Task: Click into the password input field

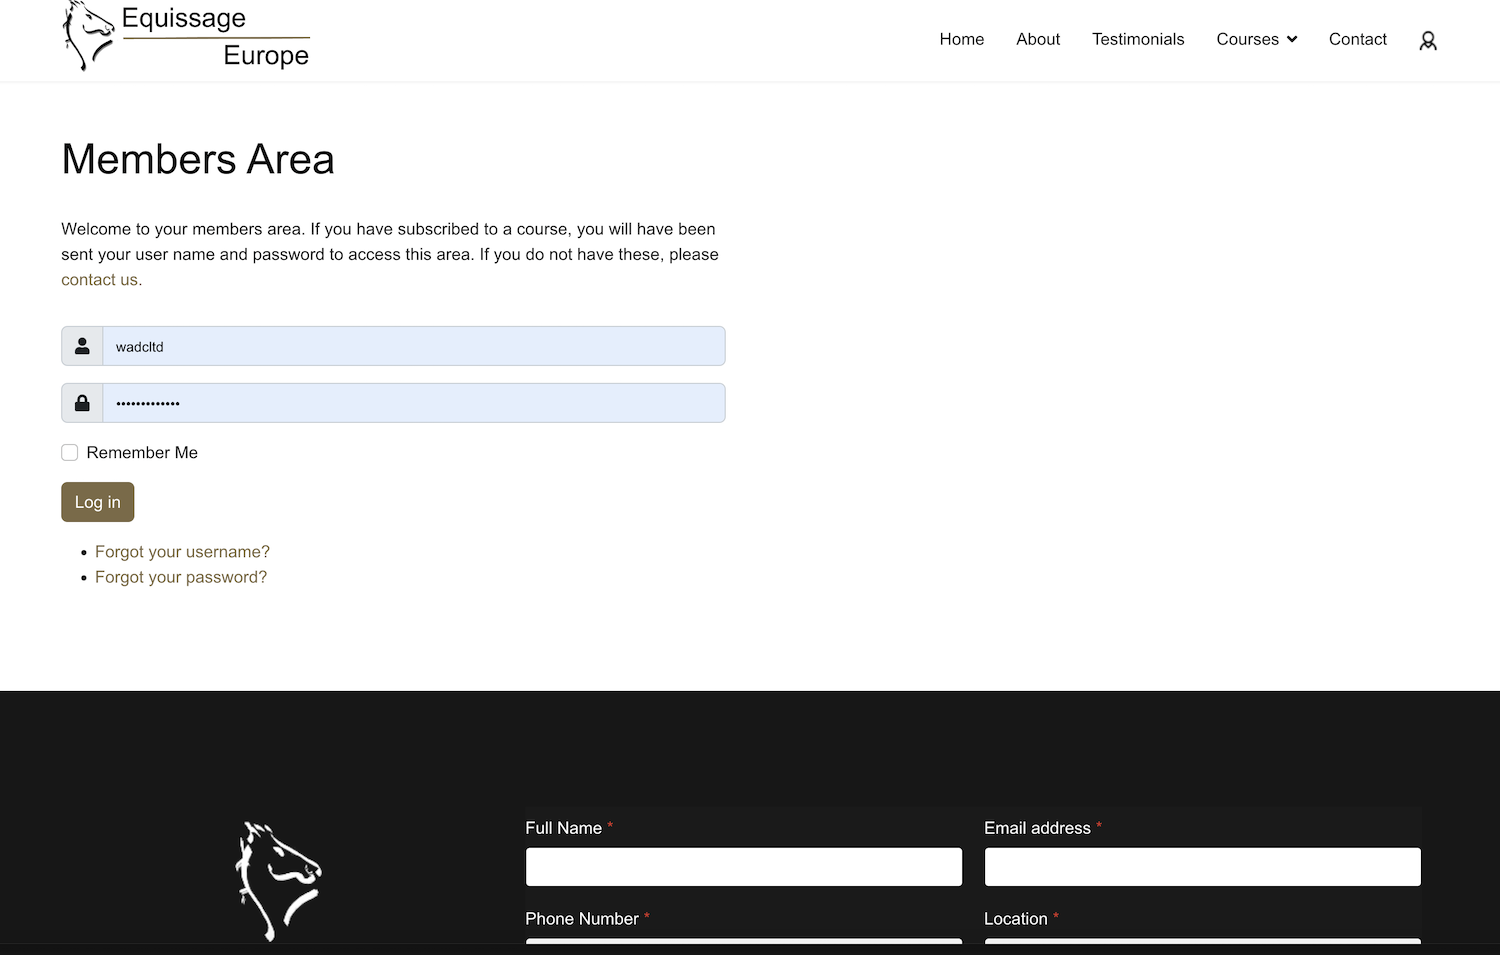Action: 413,403
